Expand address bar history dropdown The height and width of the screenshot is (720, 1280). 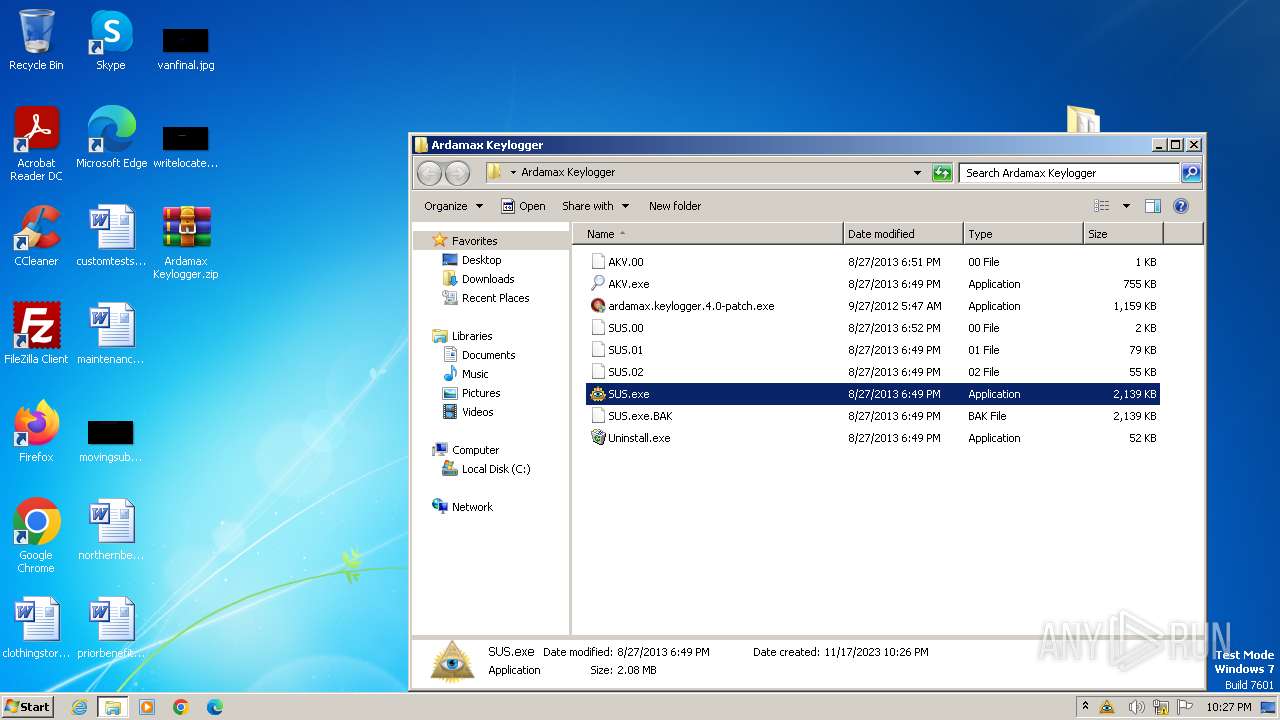click(917, 173)
